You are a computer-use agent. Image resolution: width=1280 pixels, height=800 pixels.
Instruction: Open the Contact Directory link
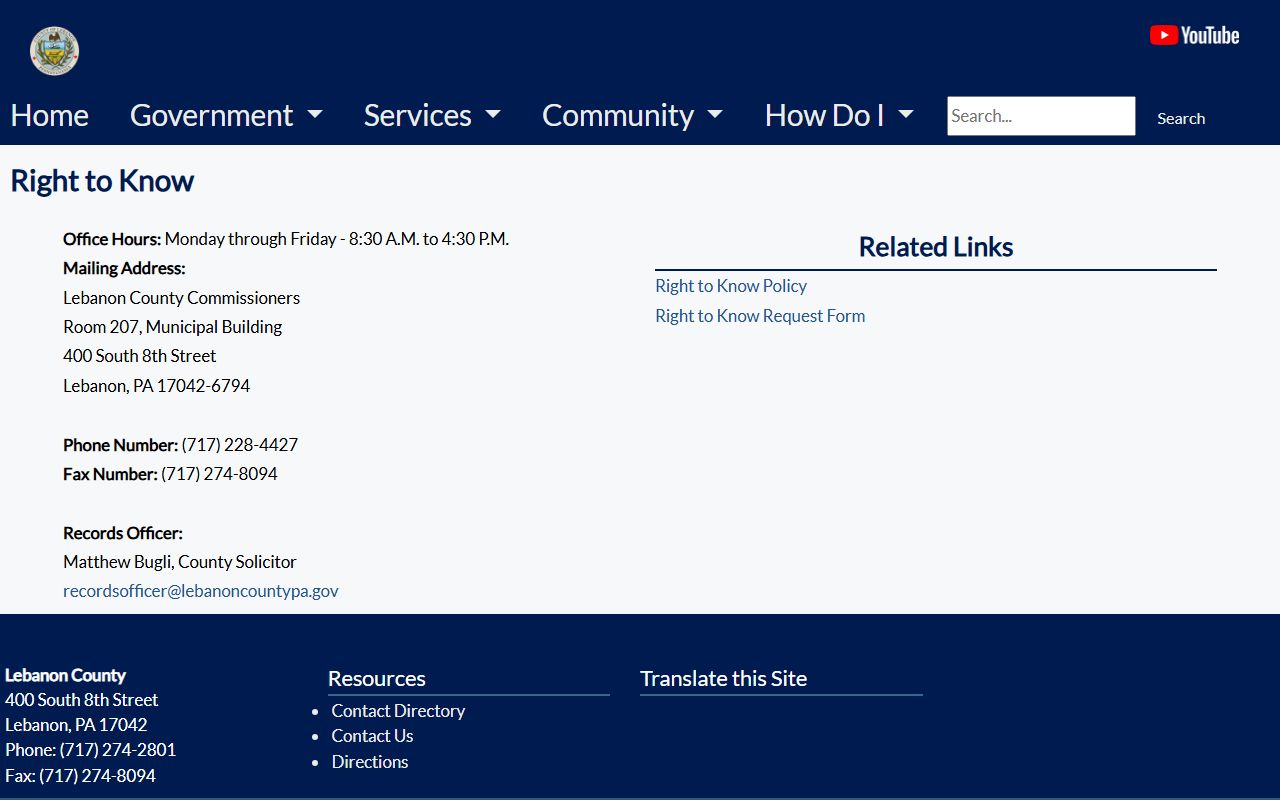pyautogui.click(x=398, y=711)
